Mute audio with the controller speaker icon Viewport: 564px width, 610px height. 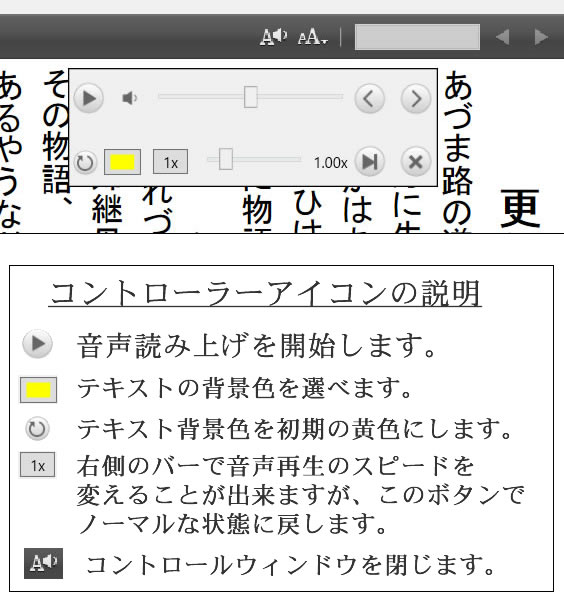point(130,98)
